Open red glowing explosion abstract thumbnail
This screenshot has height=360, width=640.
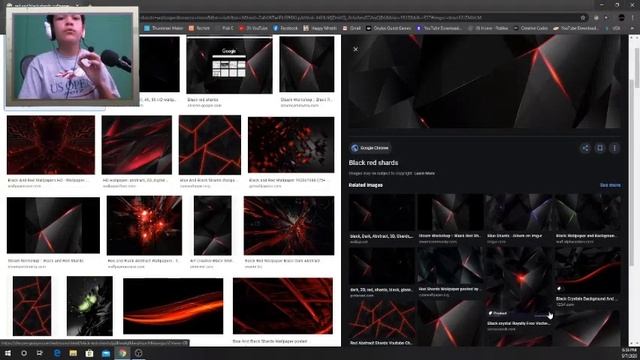tap(144, 225)
